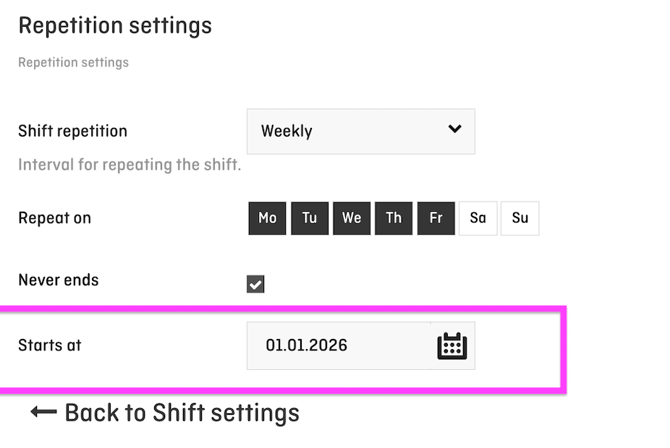This screenshot has height=448, width=670.
Task: Click the Repeat on label
Action: [x=54, y=217]
